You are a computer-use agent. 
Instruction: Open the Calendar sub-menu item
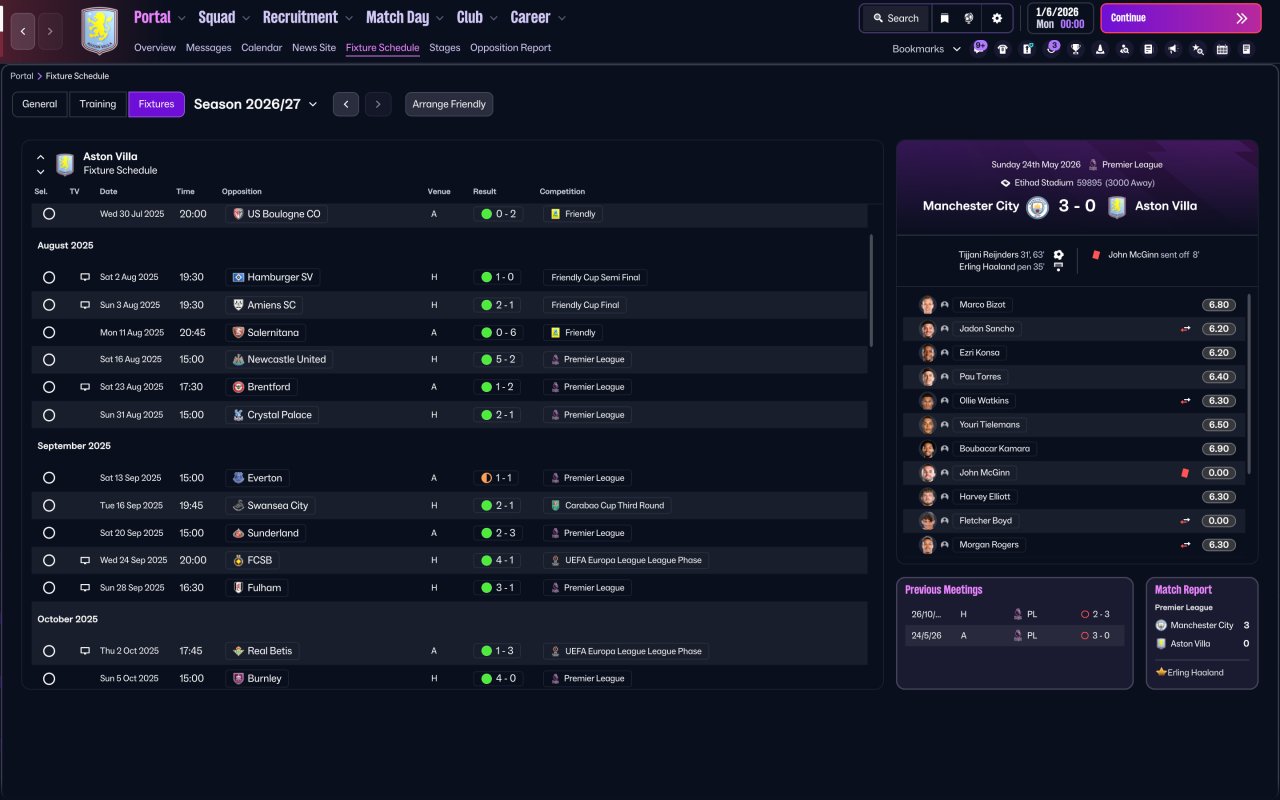261,48
